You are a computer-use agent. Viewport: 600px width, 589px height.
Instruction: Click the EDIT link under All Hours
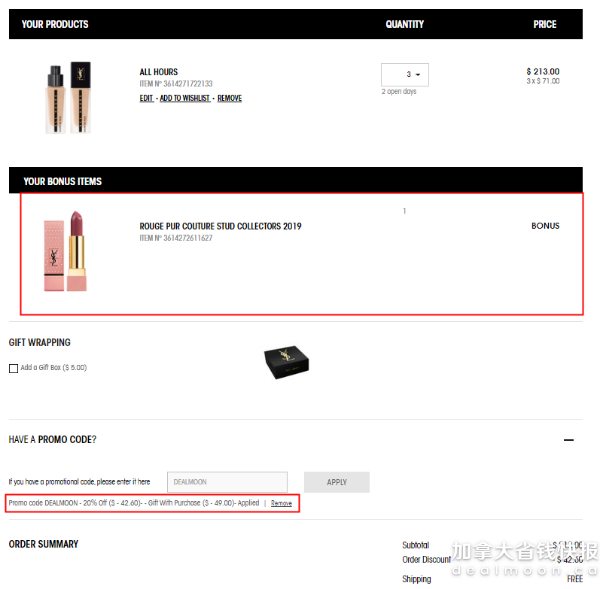pos(146,98)
